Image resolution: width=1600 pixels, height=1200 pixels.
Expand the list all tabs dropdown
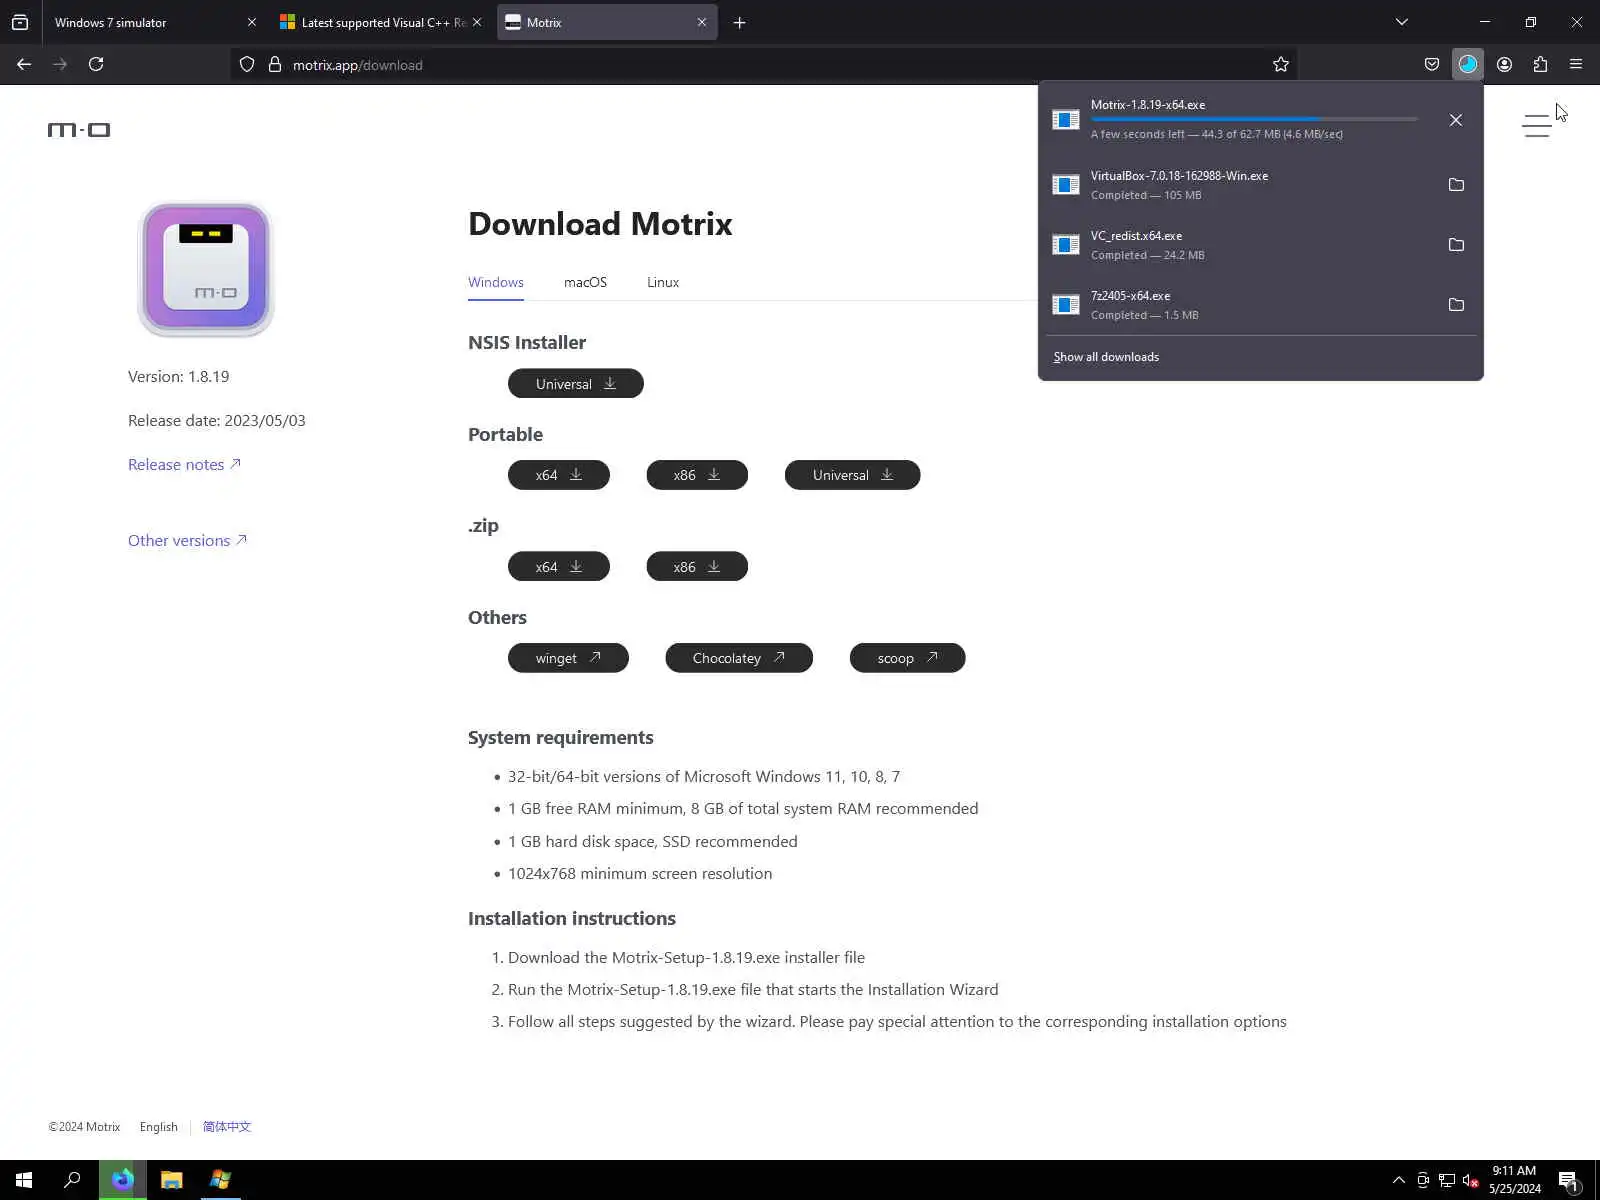point(1401,22)
